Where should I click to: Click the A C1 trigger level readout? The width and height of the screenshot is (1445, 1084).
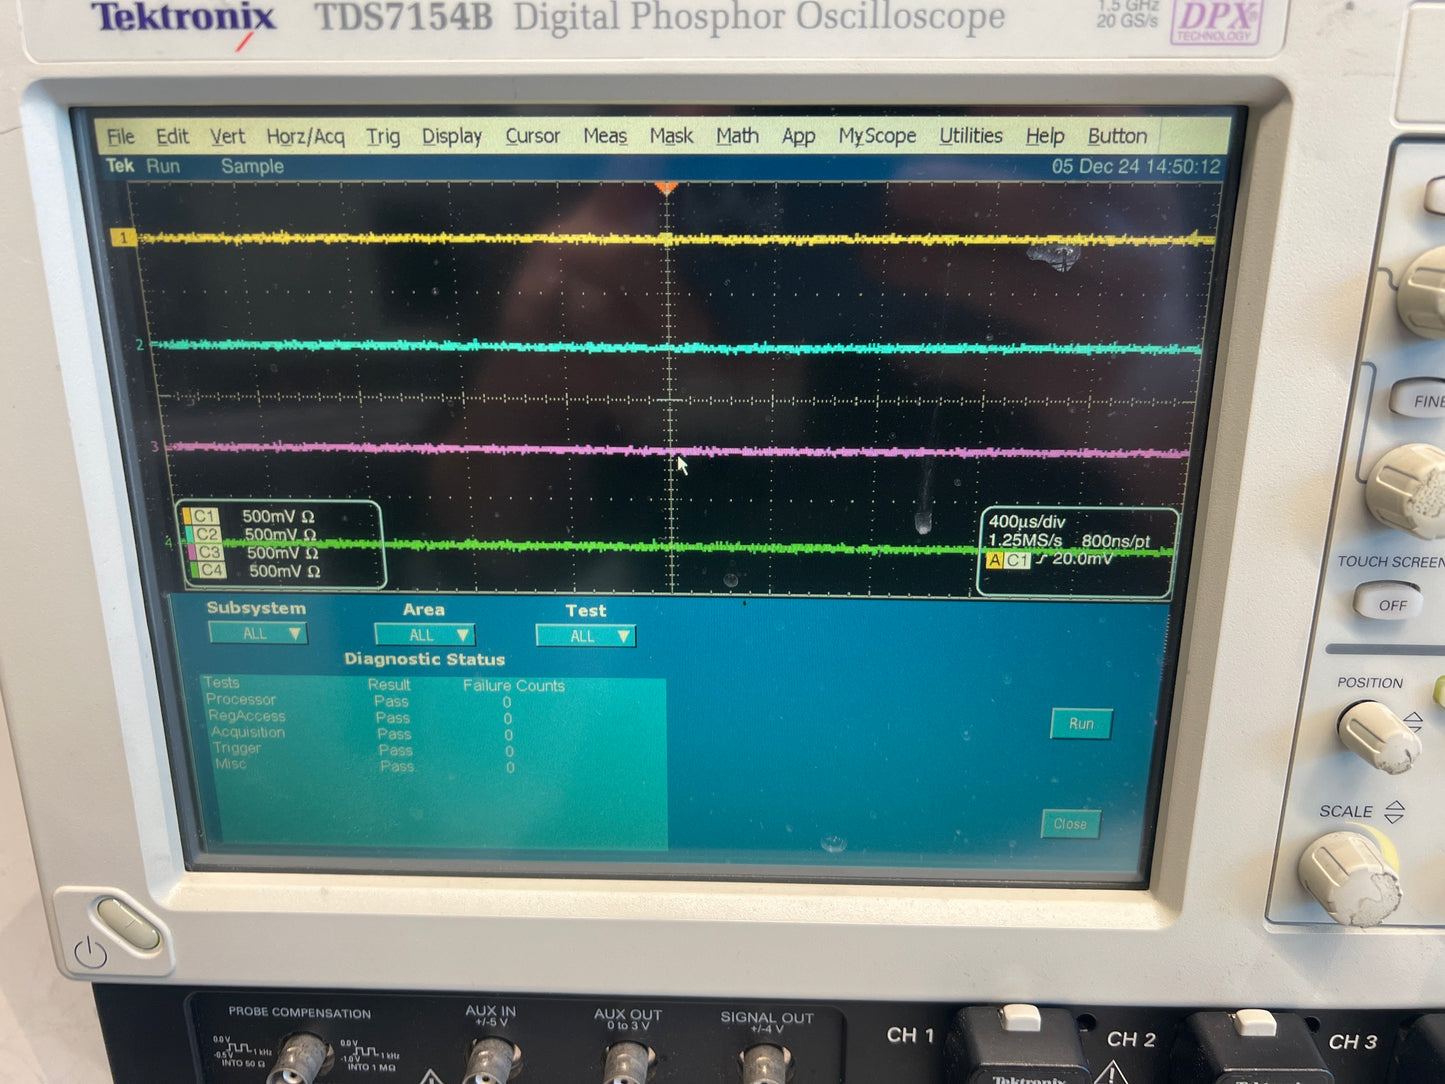1050,560
